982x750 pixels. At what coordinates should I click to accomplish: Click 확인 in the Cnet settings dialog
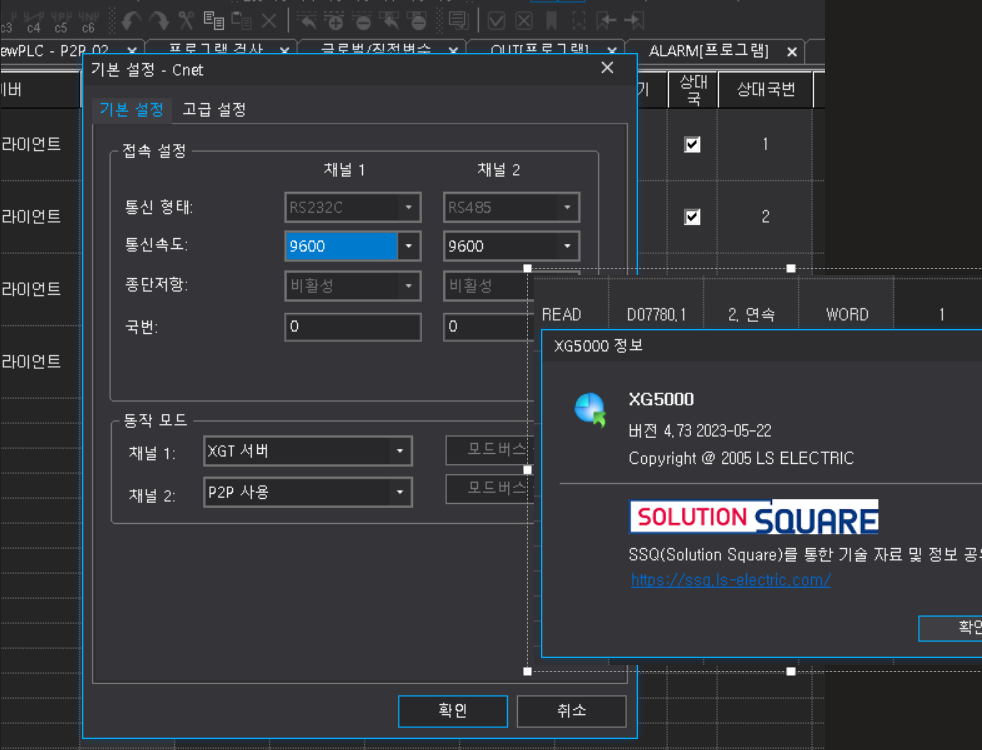[x=452, y=711]
